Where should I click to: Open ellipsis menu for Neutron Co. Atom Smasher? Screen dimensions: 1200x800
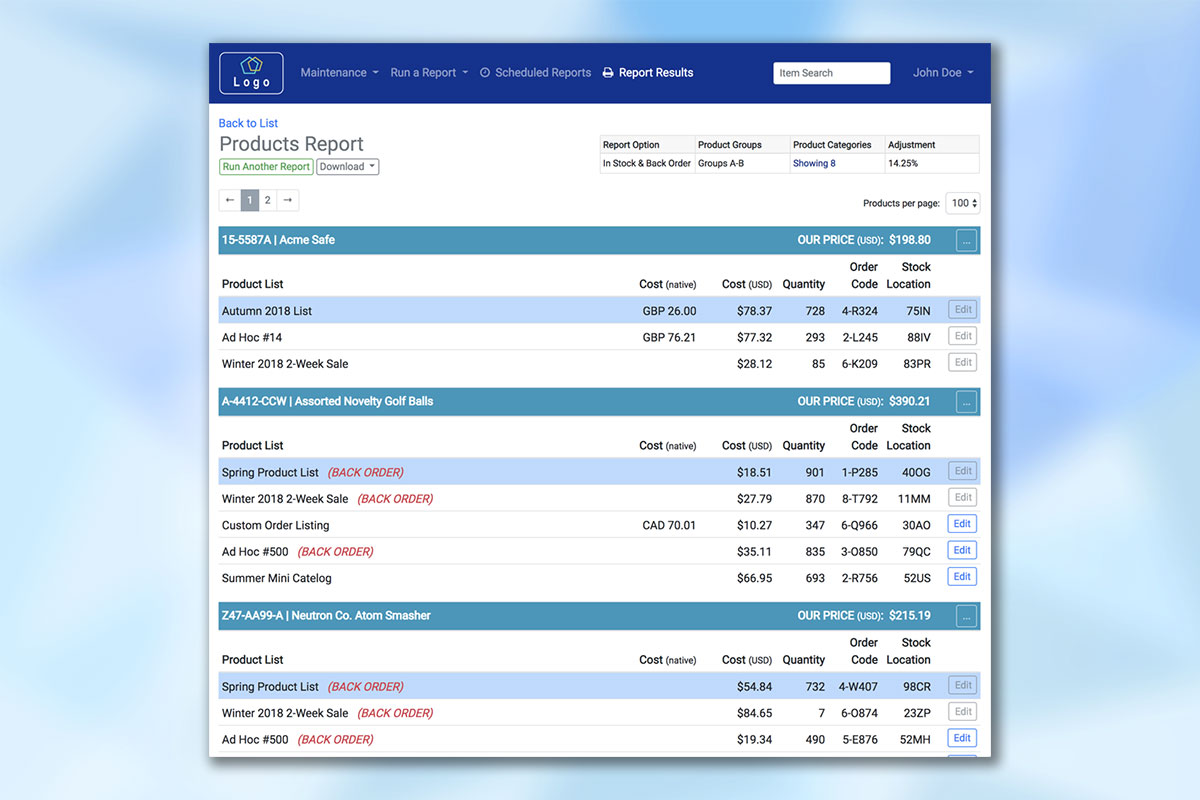point(966,616)
